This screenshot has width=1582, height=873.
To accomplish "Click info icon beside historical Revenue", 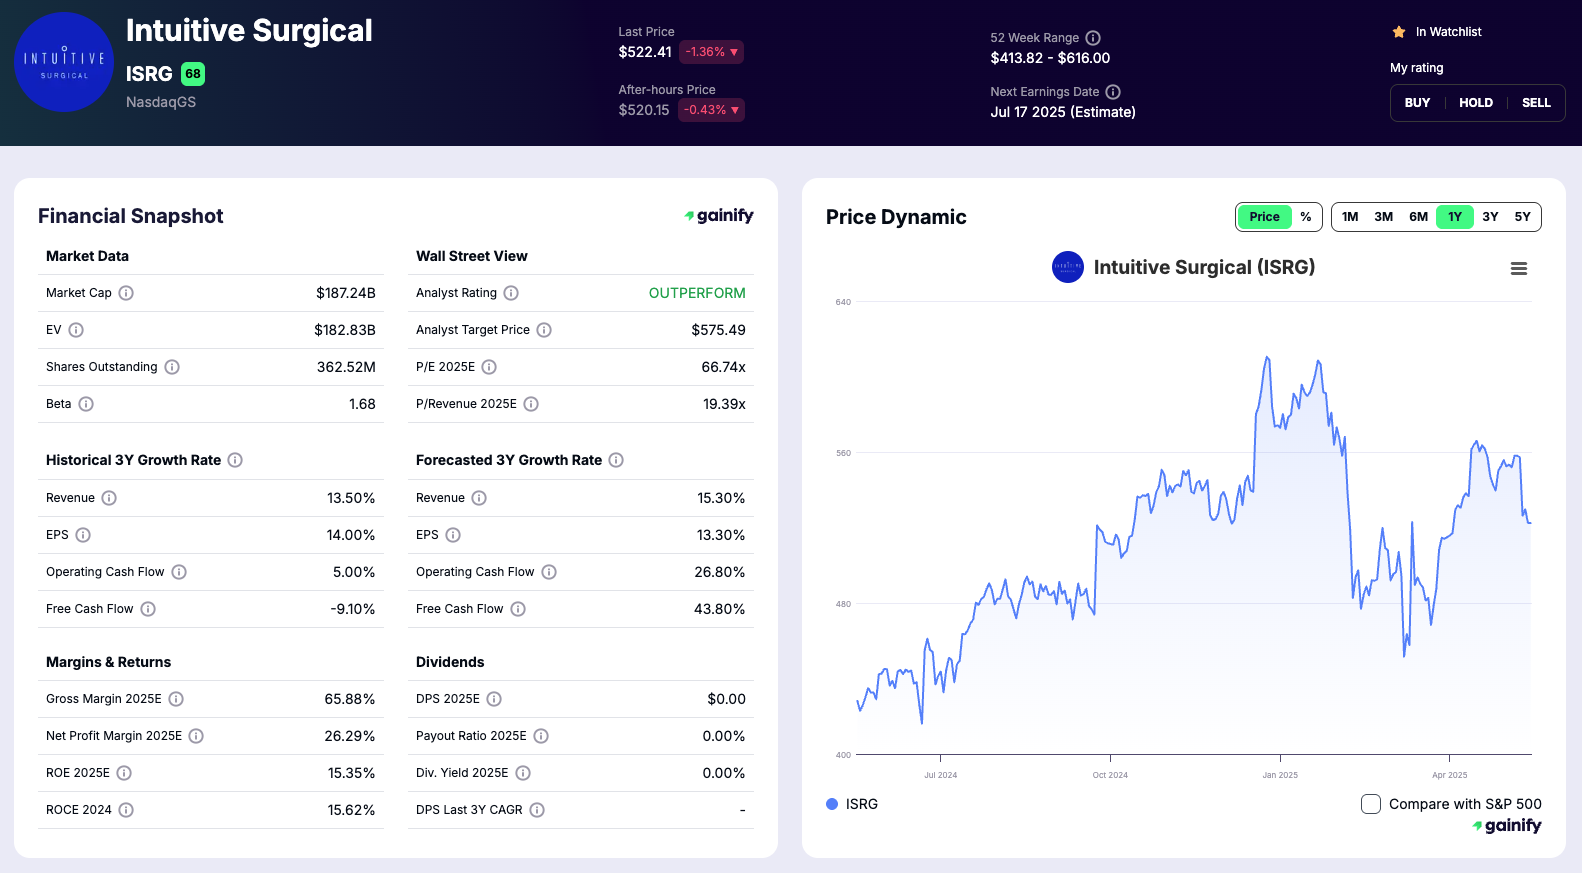I will tap(109, 498).
